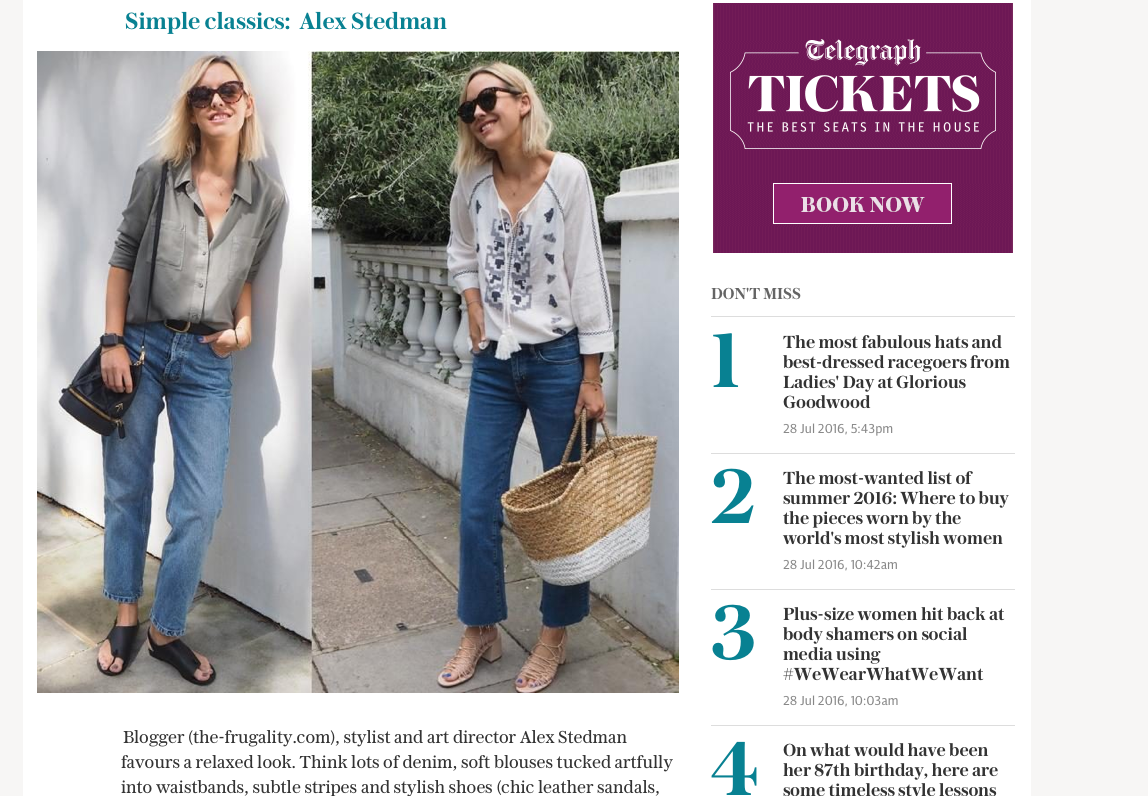Click the DON'T MISS section header

pyautogui.click(x=756, y=294)
